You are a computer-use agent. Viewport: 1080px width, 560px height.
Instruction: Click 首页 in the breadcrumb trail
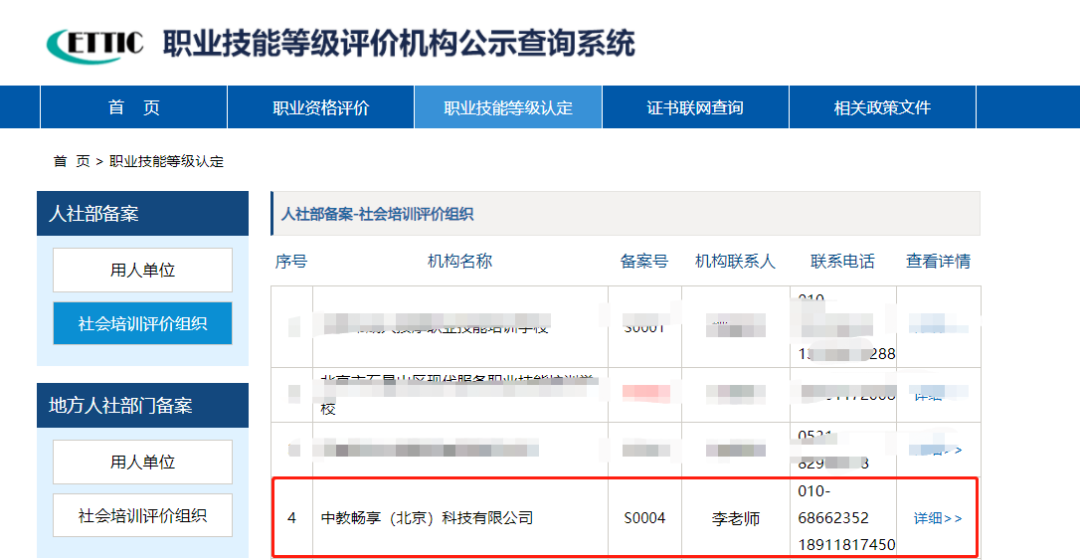71,161
